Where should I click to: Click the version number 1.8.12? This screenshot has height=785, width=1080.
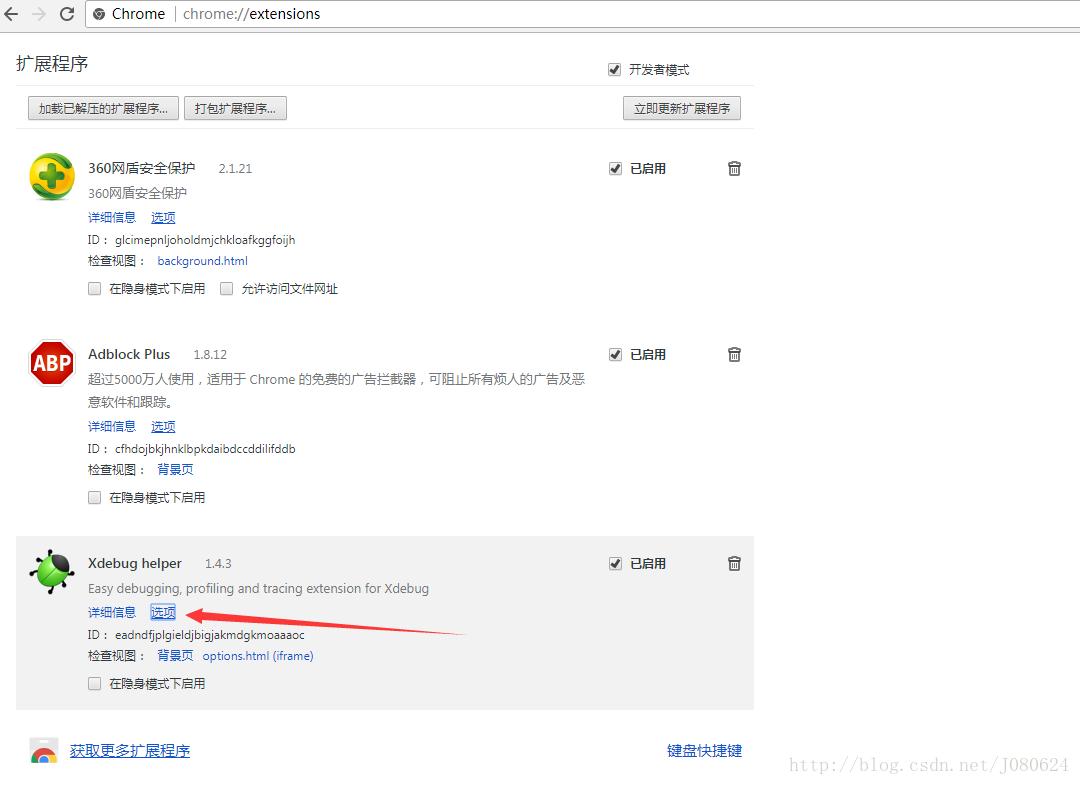tap(210, 355)
